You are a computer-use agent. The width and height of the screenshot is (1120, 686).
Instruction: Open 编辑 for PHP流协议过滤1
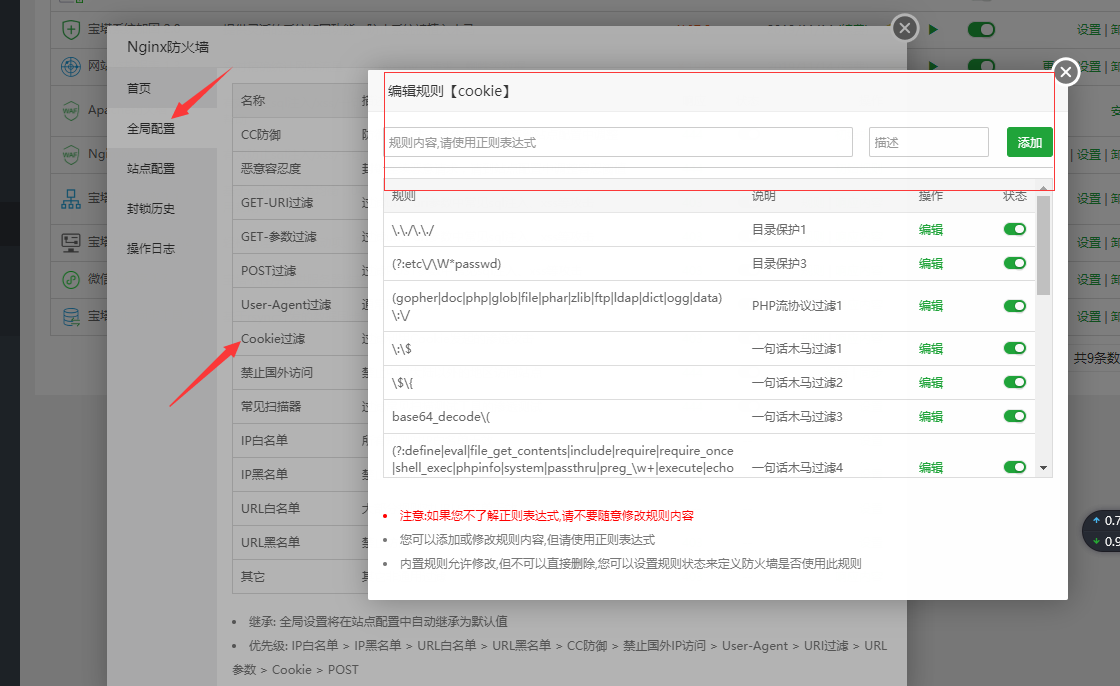pyautogui.click(x=931, y=306)
